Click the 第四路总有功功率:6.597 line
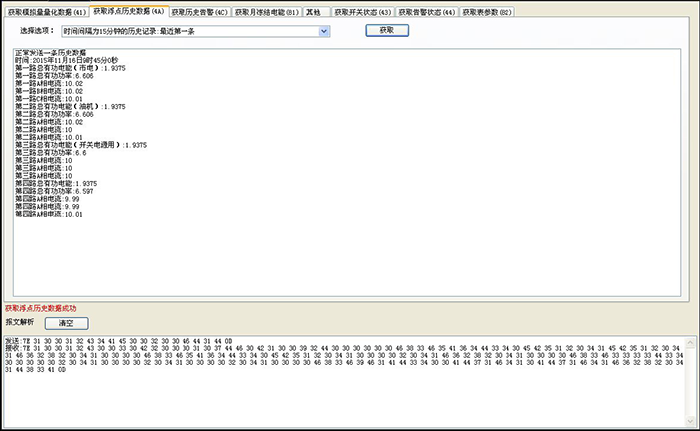This screenshot has height=431, width=700. click(x=54, y=191)
